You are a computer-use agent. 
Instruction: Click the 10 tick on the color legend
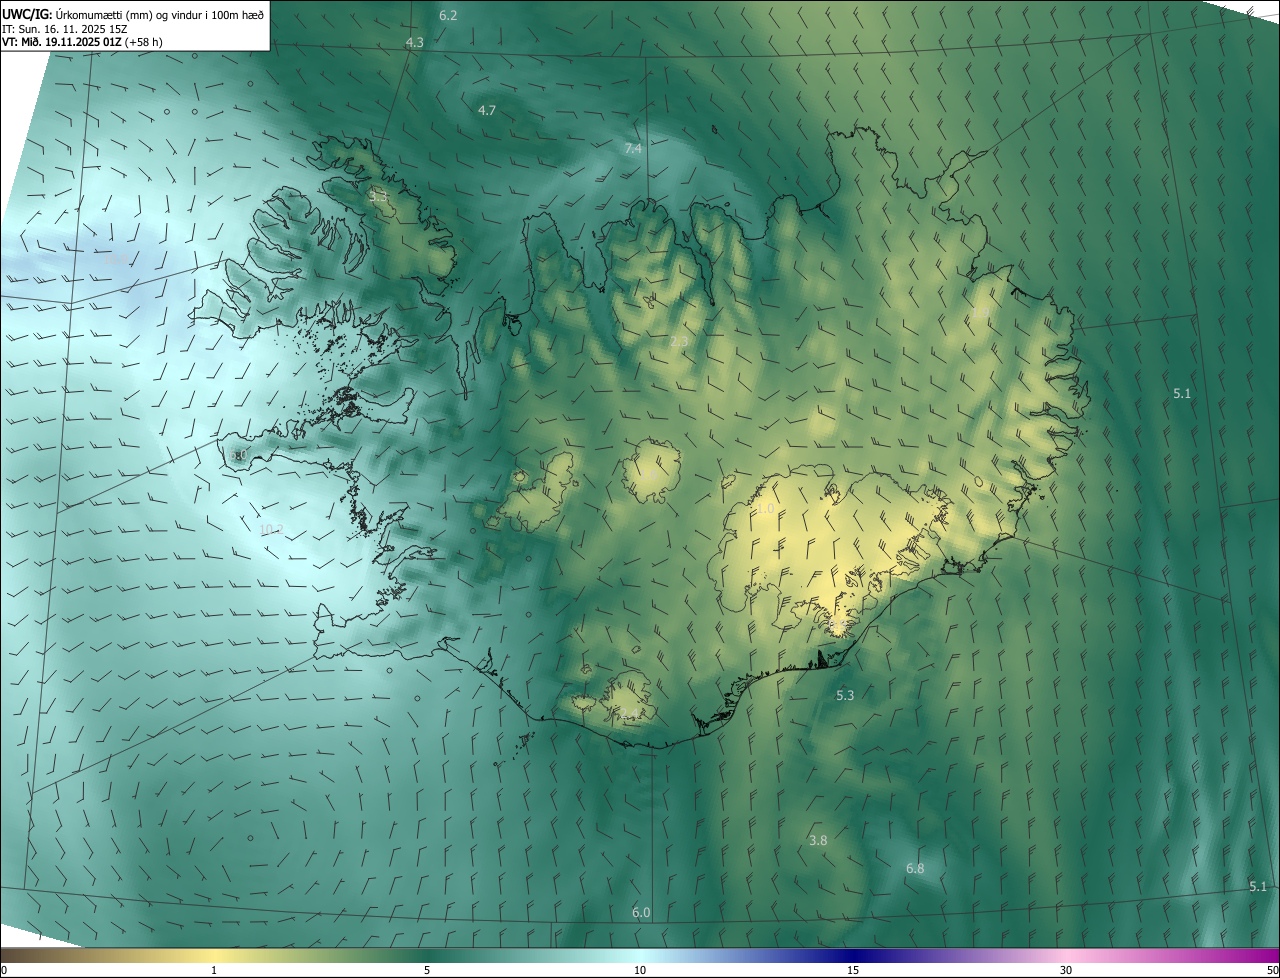pos(640,970)
